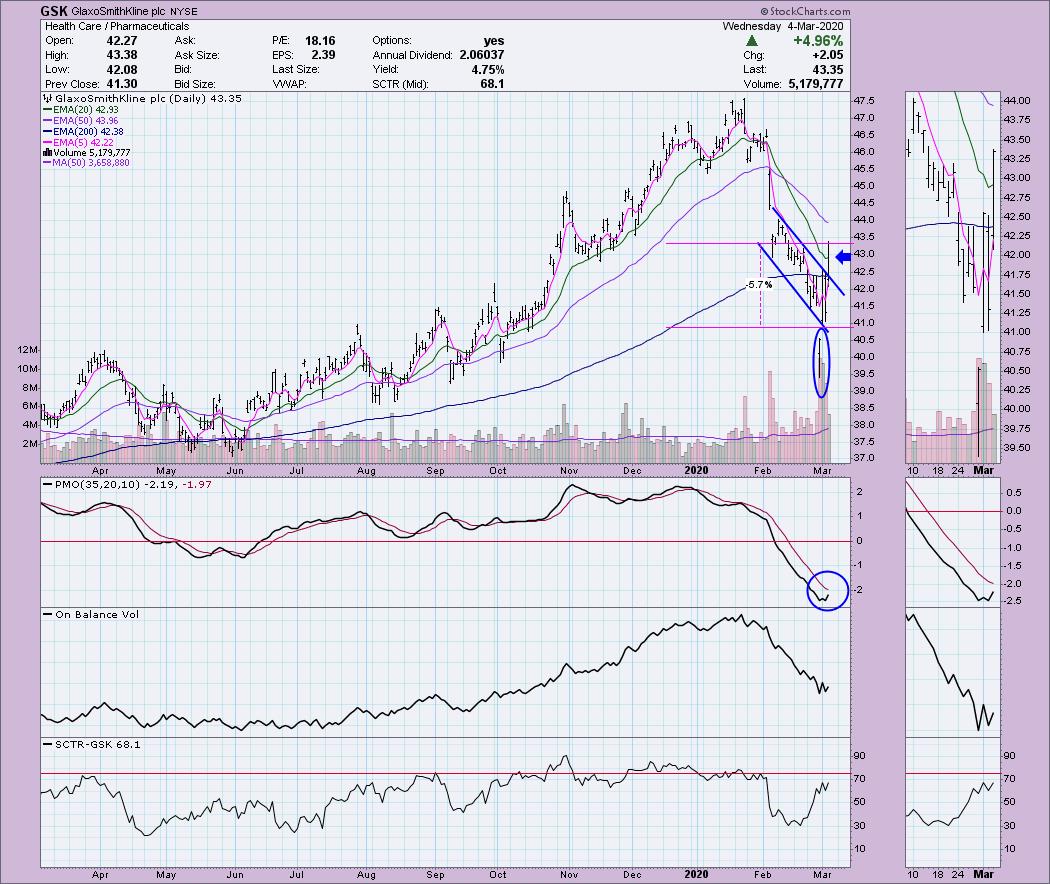Click the 2020 year label on price axis
This screenshot has width=1050, height=884.
696,471
